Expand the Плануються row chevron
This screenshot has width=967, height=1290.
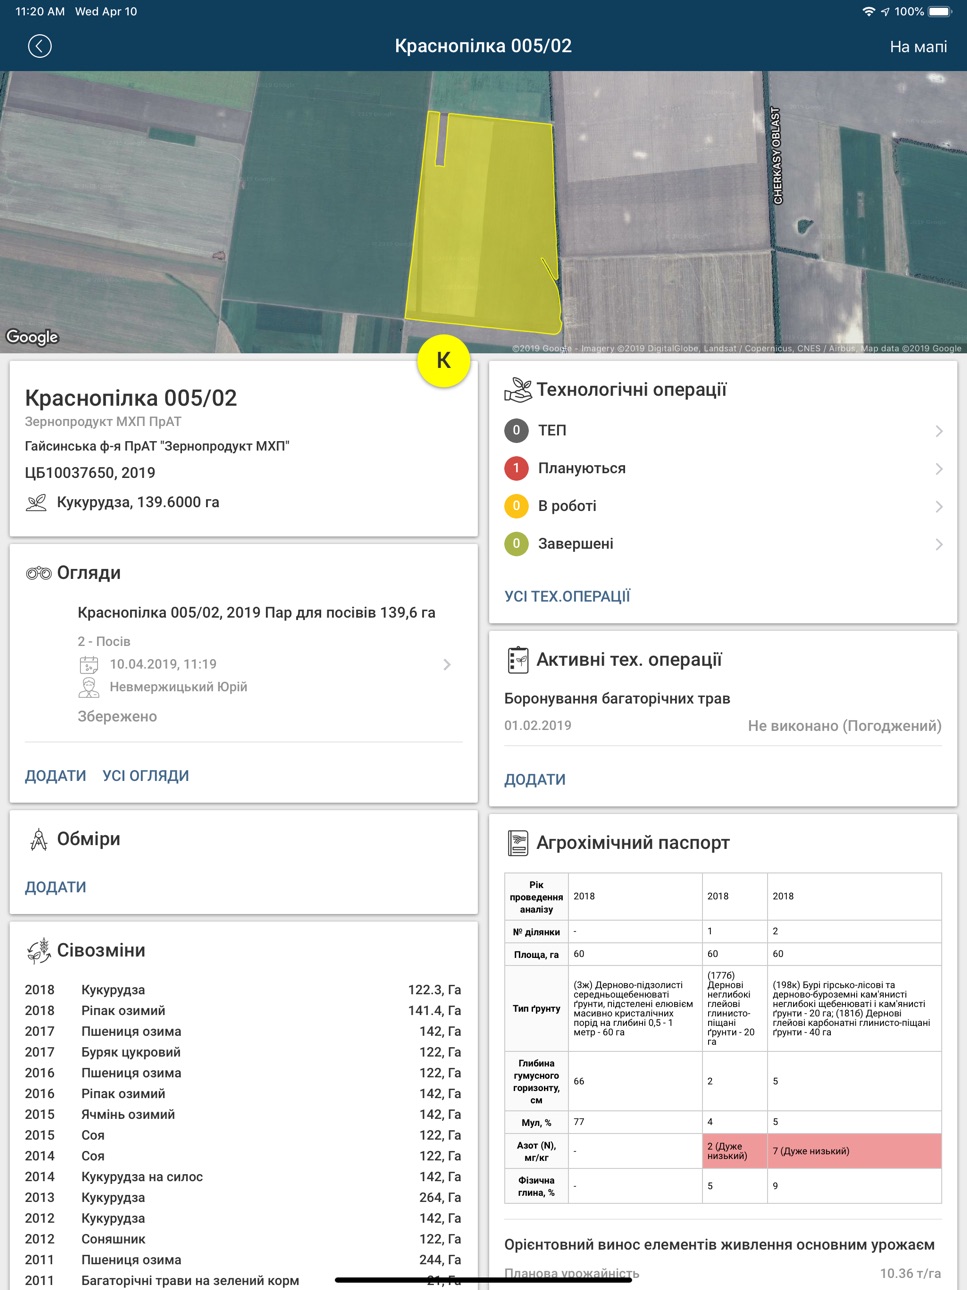[x=938, y=469]
